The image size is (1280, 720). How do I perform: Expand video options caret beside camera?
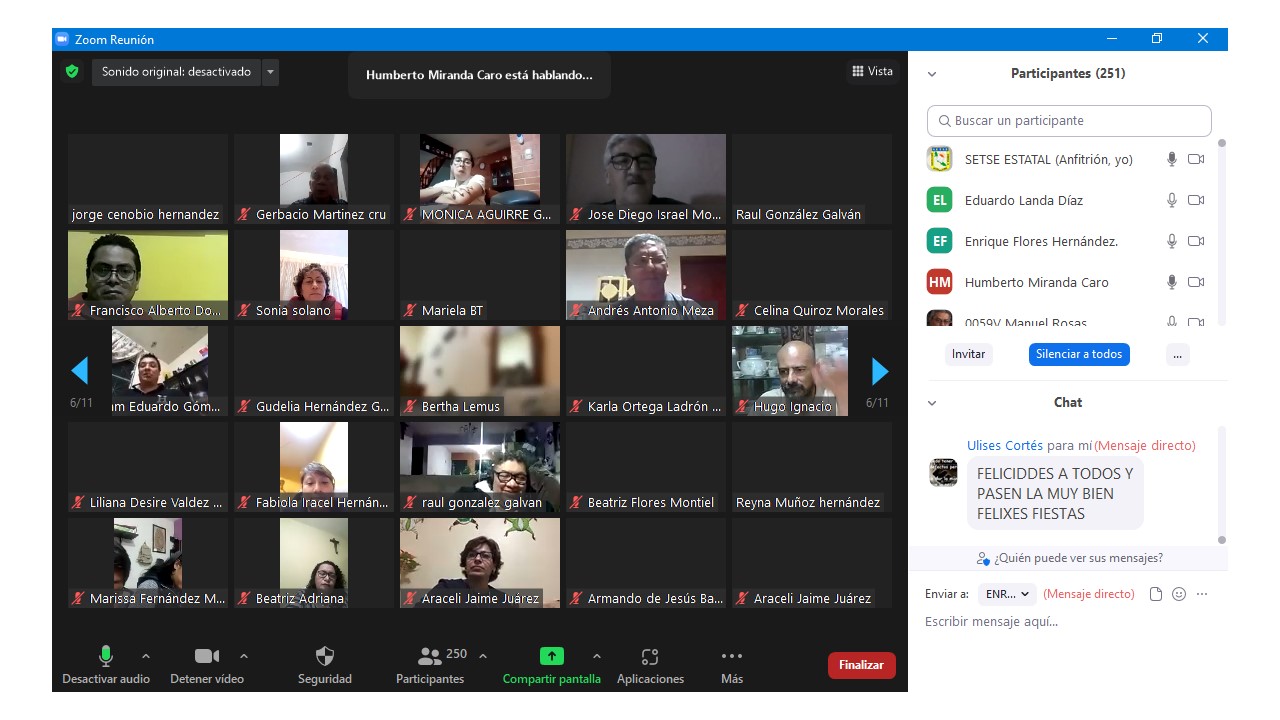pos(244,656)
